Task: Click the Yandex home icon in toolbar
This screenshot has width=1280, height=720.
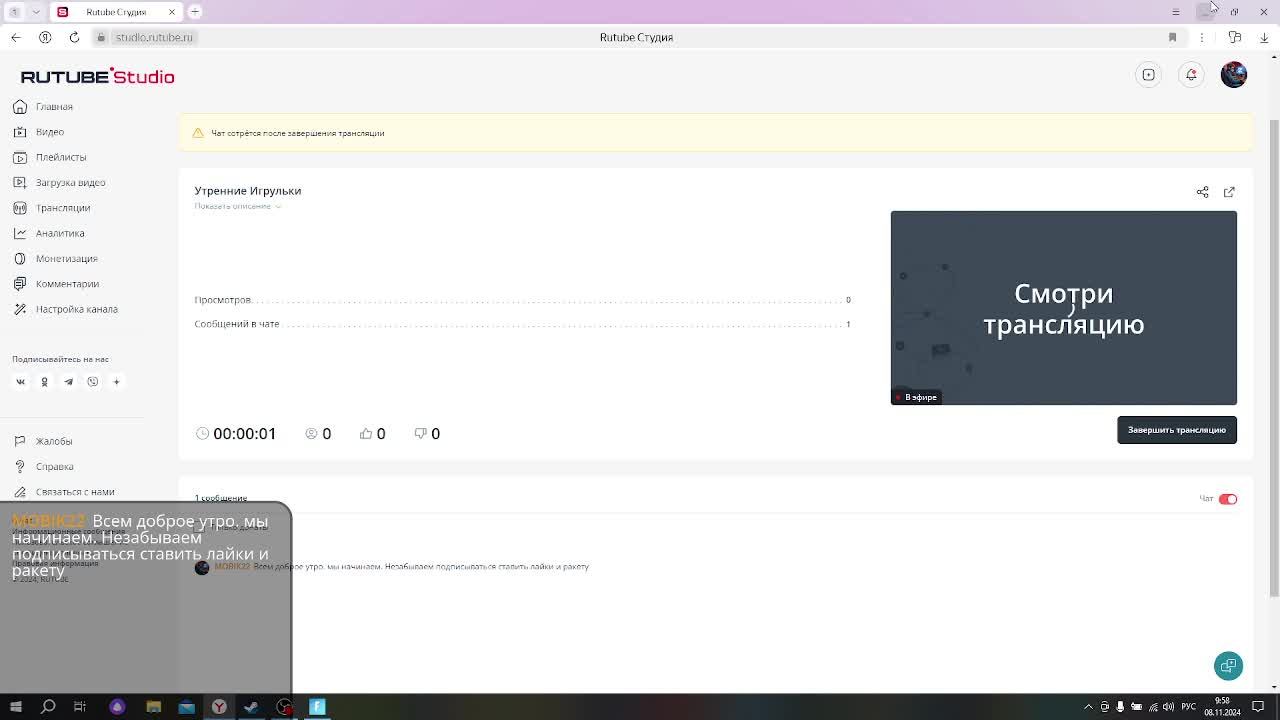Action: coord(45,37)
